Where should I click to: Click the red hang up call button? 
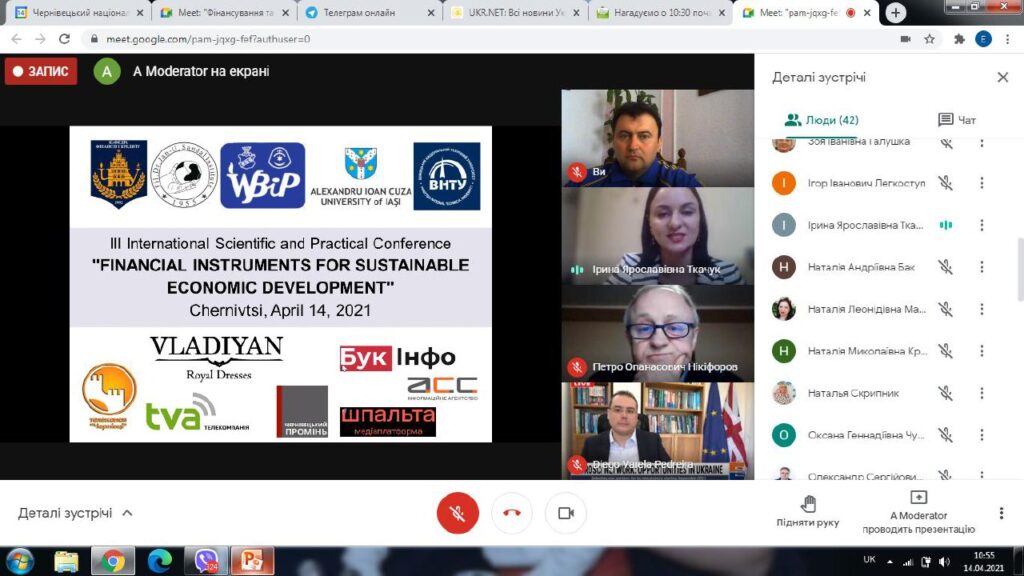coord(512,513)
